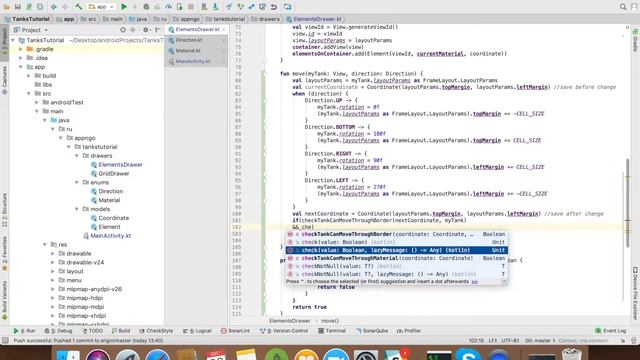
Task: Click the Attach debugger to process icon
Action: click(180, 7)
